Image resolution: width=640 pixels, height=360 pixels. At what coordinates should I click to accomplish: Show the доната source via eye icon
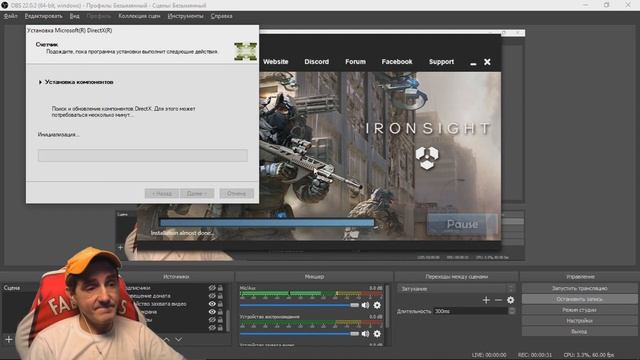(x=212, y=296)
